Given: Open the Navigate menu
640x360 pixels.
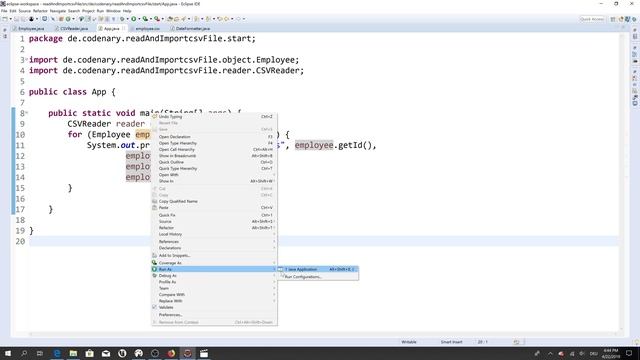Looking at the screenshot, I should pyautogui.click(x=58, y=11).
